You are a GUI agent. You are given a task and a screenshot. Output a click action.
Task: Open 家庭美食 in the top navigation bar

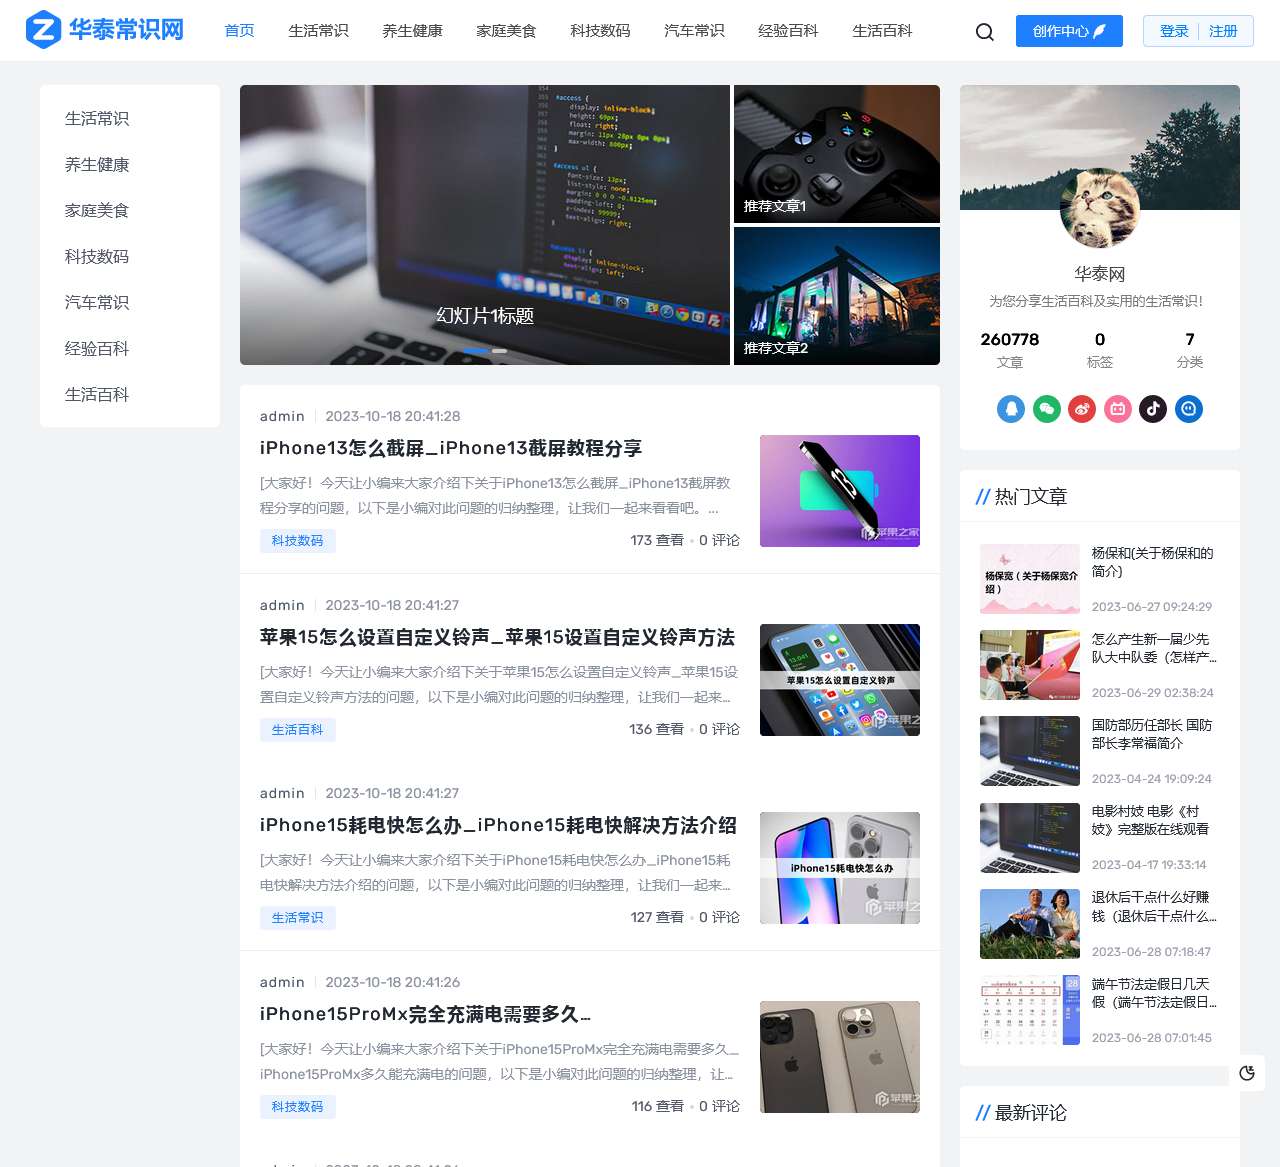(x=506, y=31)
